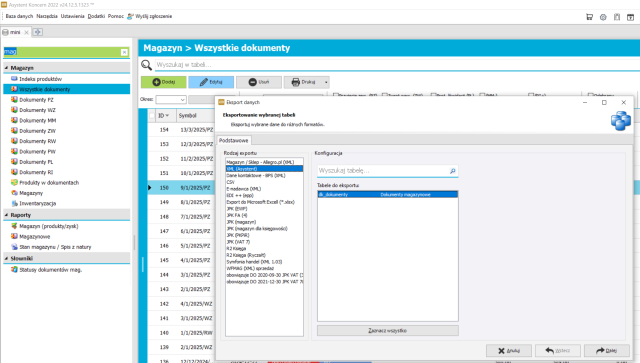Open the Okres period combo box
This screenshot has width=640, height=363.
(171, 99)
